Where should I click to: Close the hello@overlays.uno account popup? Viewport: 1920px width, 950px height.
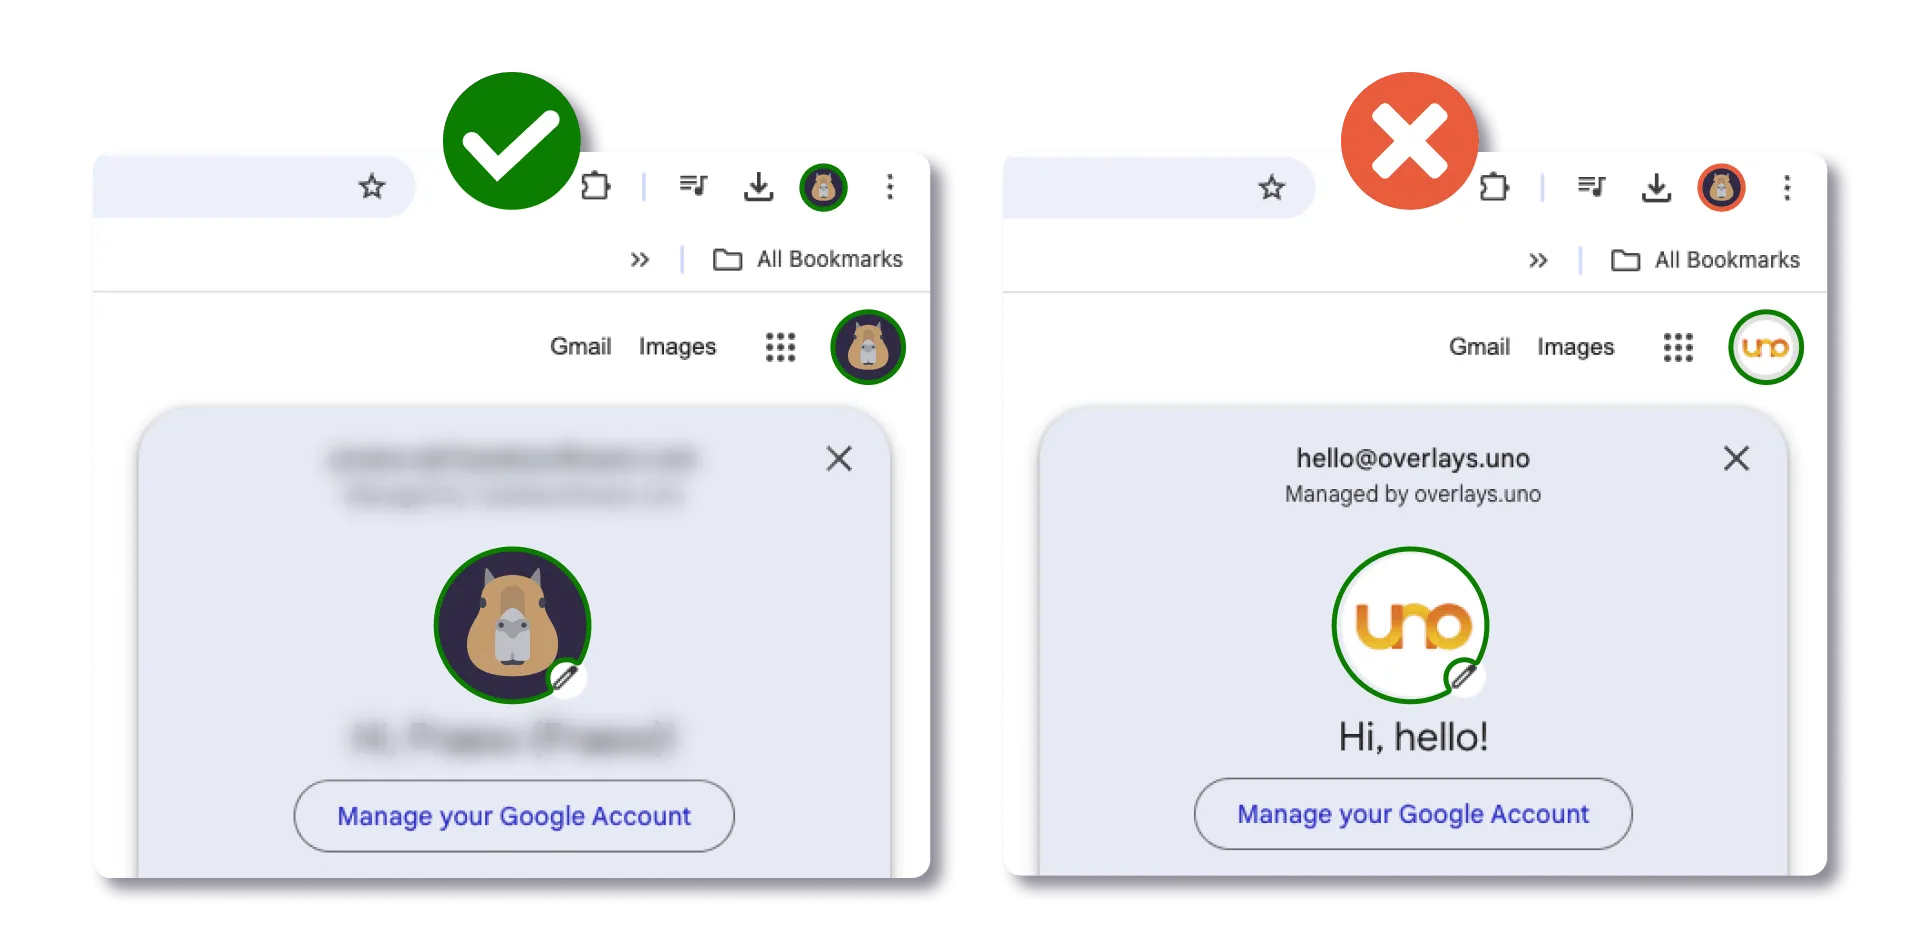(x=1737, y=459)
